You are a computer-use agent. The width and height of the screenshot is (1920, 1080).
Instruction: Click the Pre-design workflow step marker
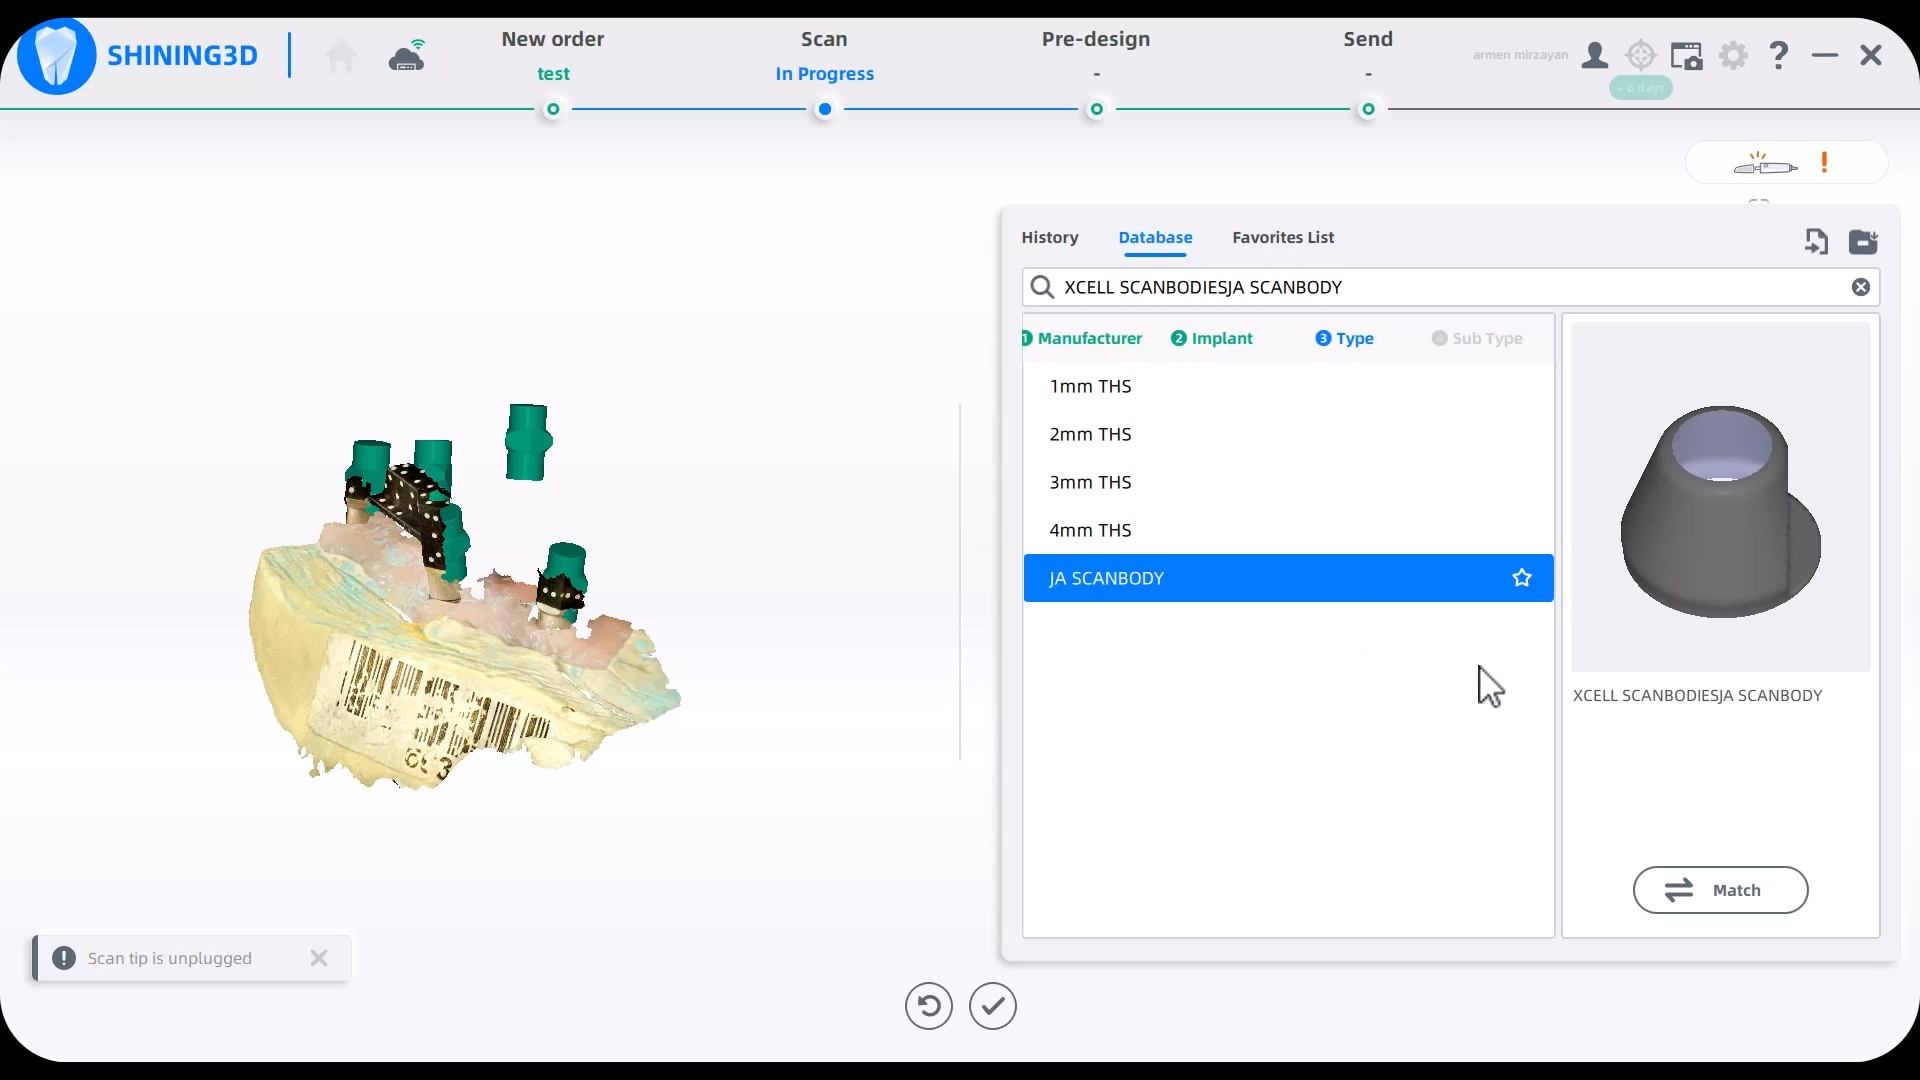tap(1097, 109)
